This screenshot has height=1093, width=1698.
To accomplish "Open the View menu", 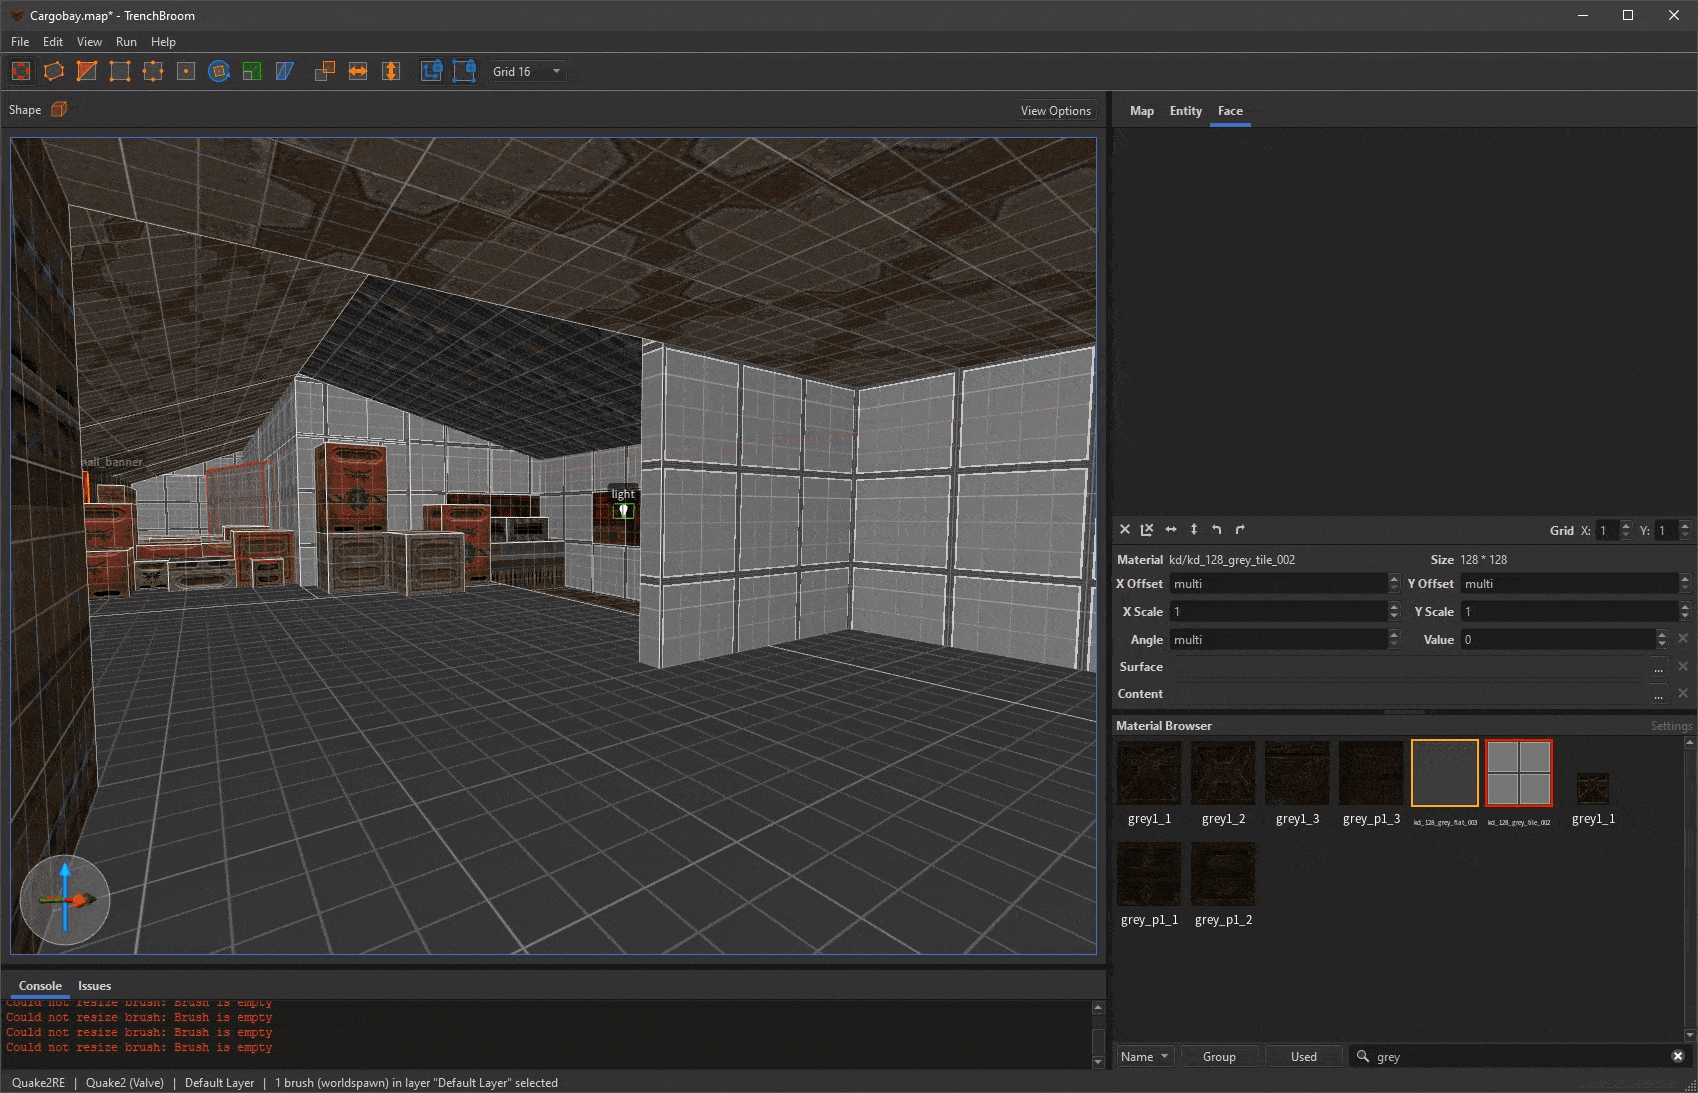I will tap(89, 42).
